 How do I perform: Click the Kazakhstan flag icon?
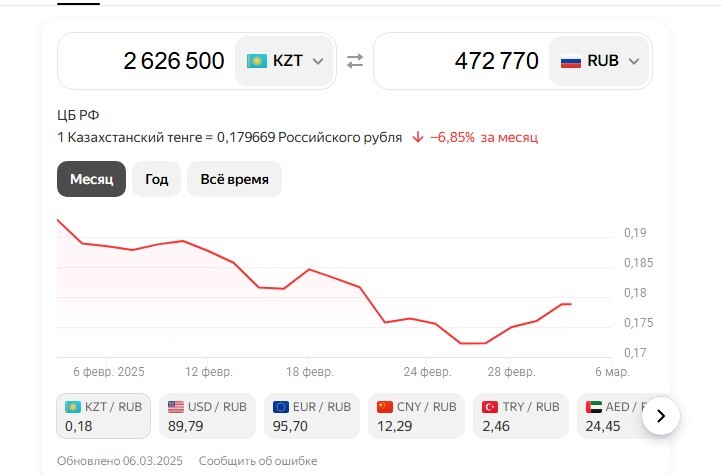256,61
